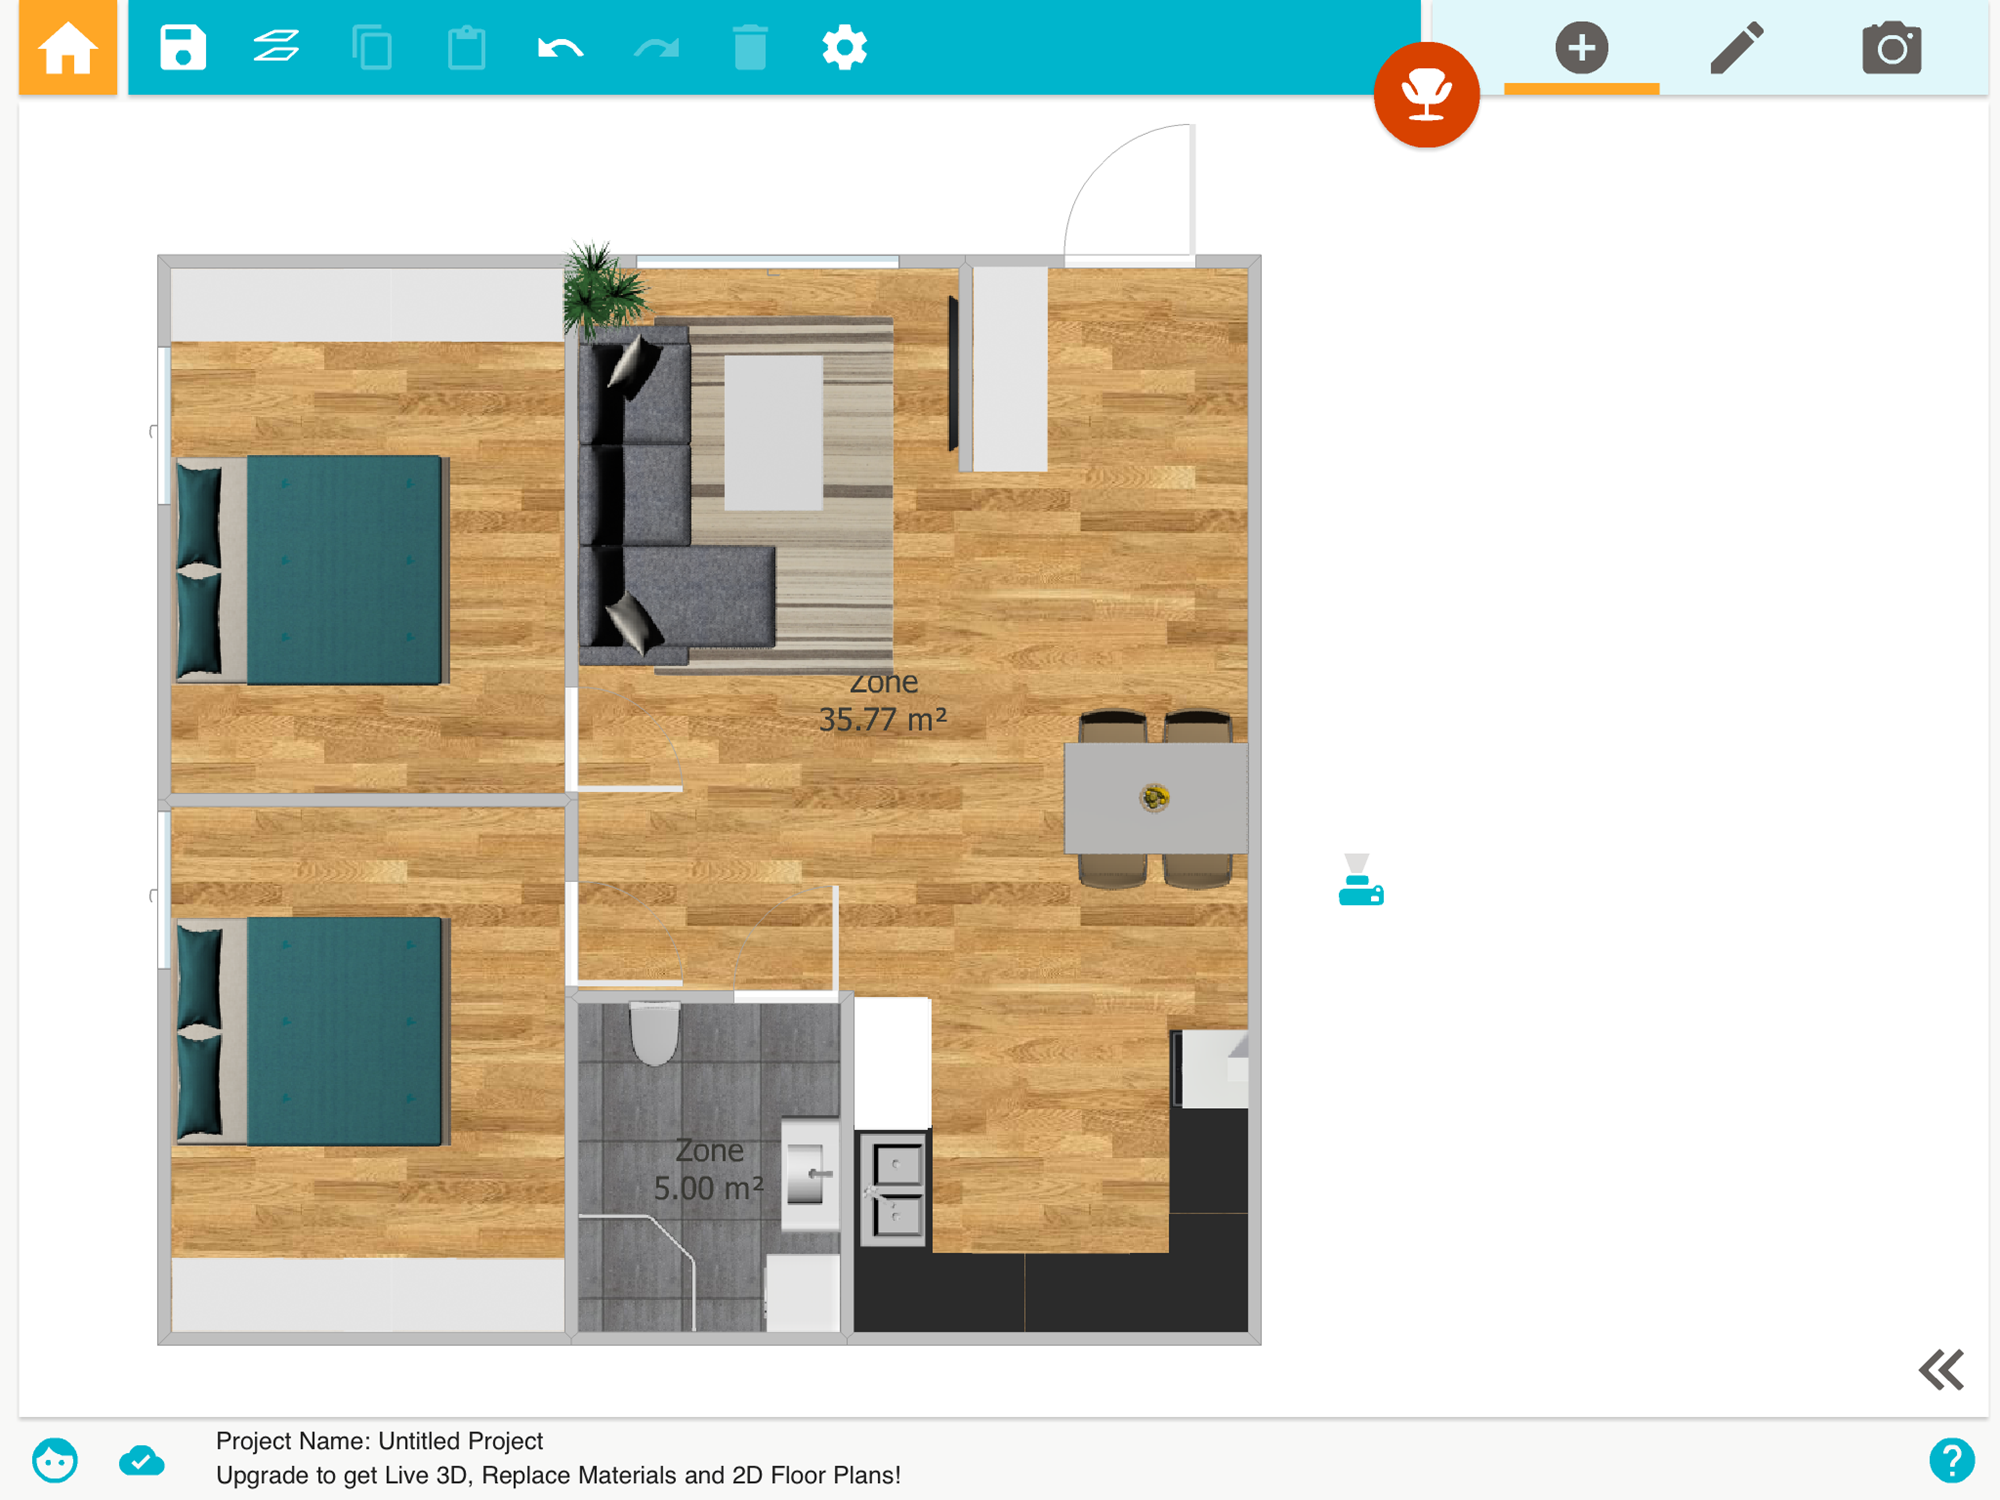Click the Paste clipboard icon
Screen dimensions: 2000x1500
tap(466, 47)
